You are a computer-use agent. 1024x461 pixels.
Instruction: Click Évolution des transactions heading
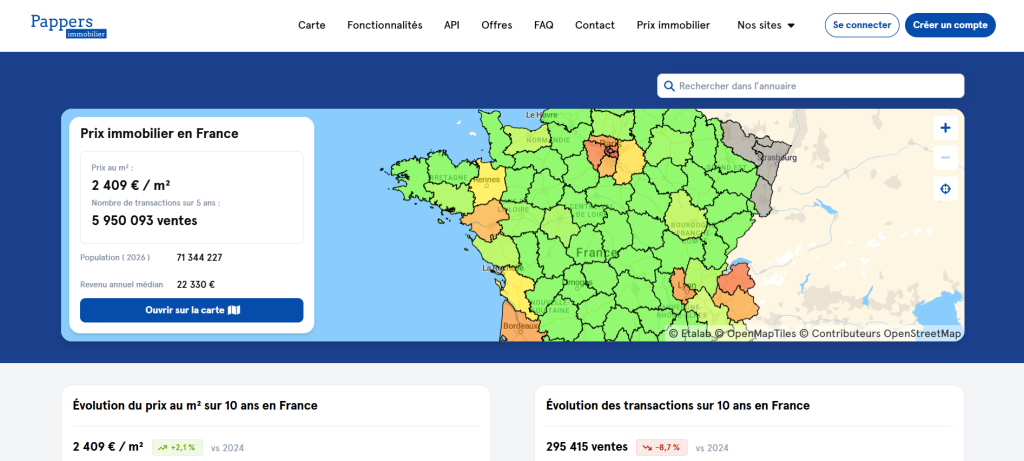click(x=678, y=405)
